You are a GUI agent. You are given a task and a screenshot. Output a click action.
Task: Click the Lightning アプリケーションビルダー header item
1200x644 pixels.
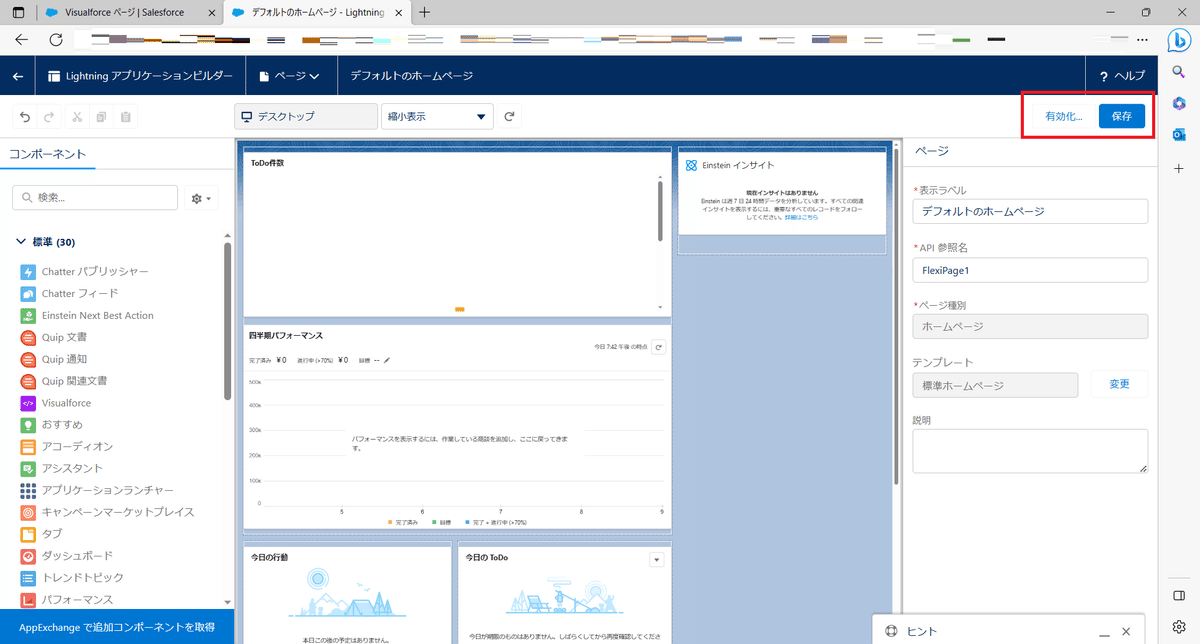click(140, 76)
